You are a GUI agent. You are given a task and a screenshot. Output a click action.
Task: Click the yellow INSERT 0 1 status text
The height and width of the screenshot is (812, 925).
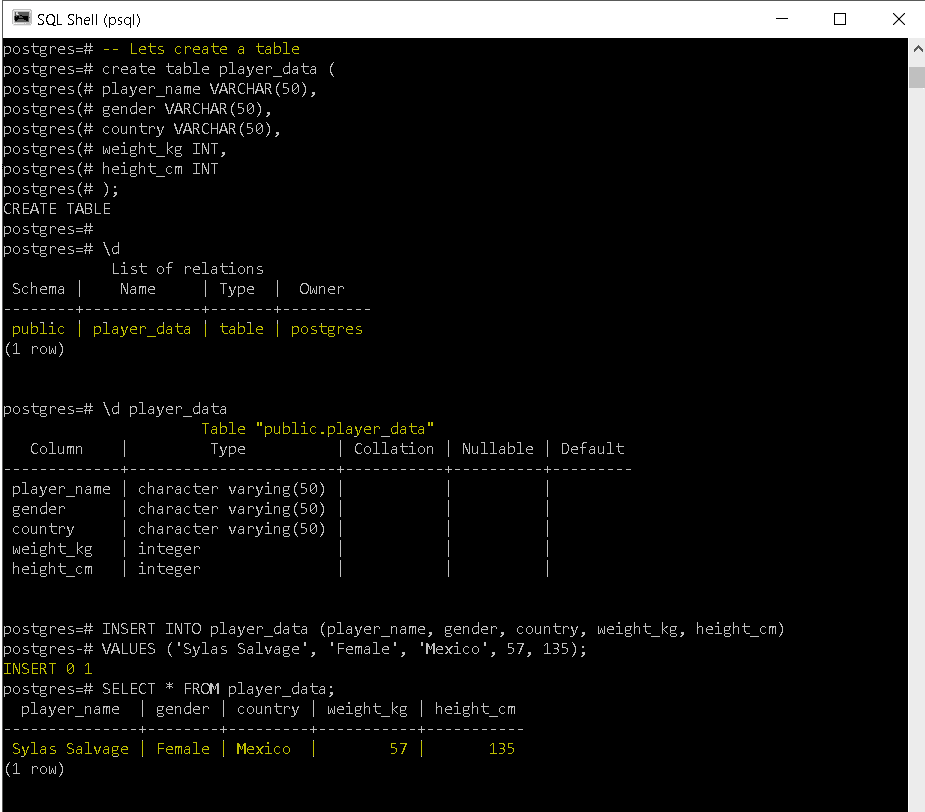(46, 668)
